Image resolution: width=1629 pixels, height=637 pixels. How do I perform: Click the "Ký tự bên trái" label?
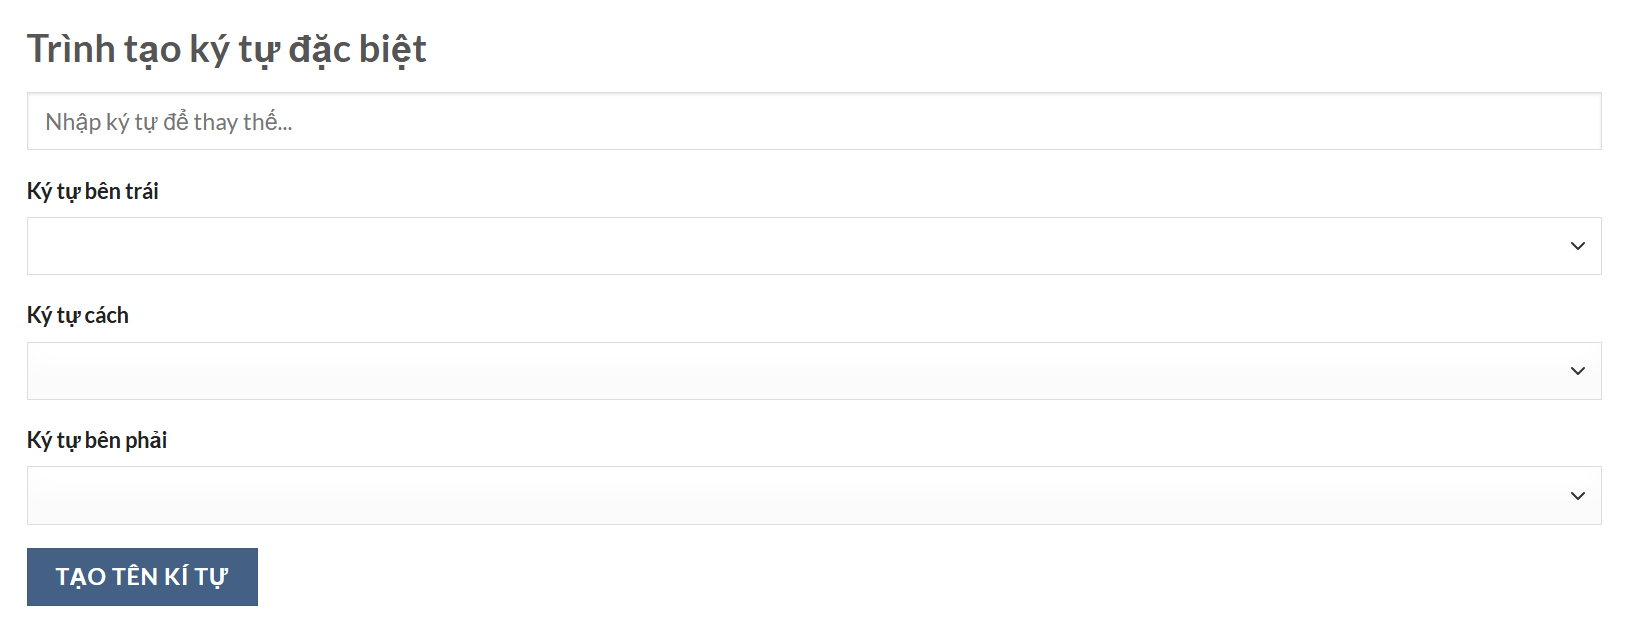click(93, 191)
